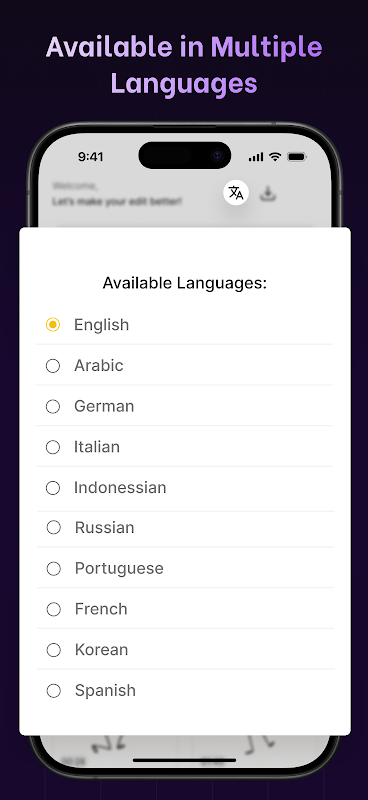Select the German radio button
The image size is (368, 800).
(53, 407)
